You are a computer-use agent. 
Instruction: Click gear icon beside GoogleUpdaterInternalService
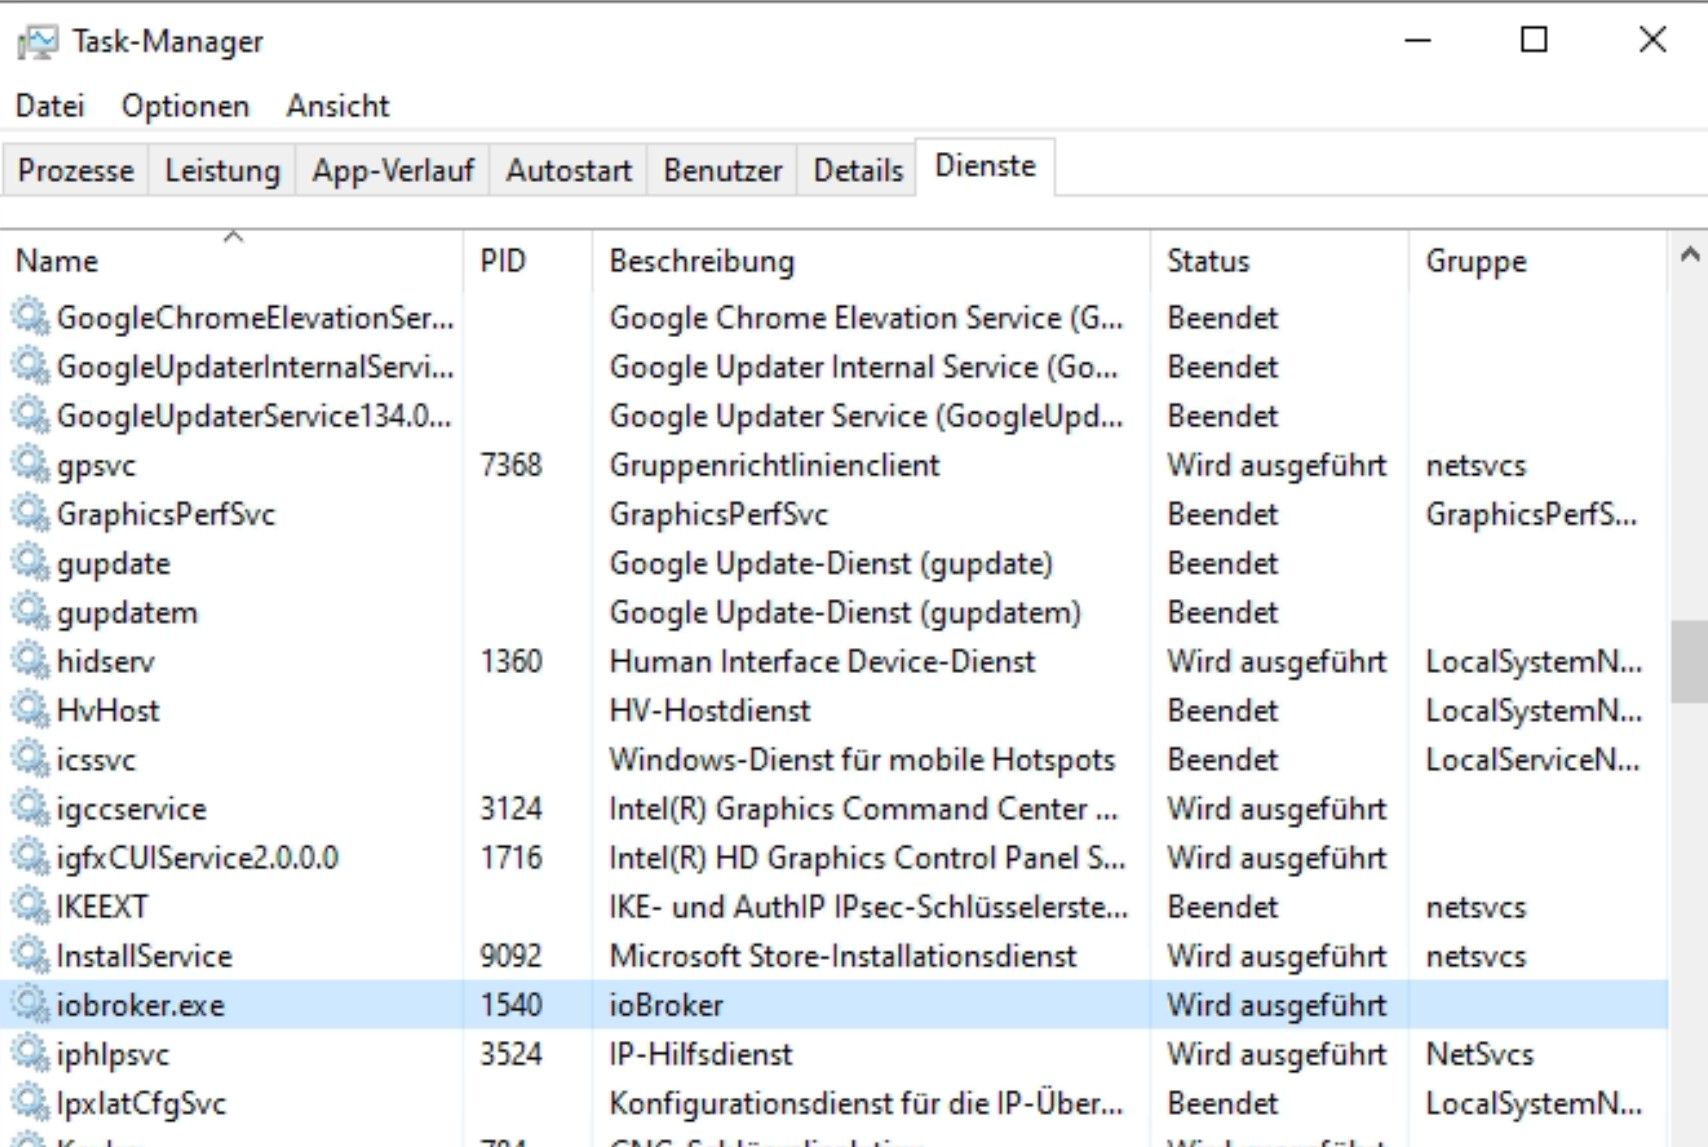tap(30, 366)
